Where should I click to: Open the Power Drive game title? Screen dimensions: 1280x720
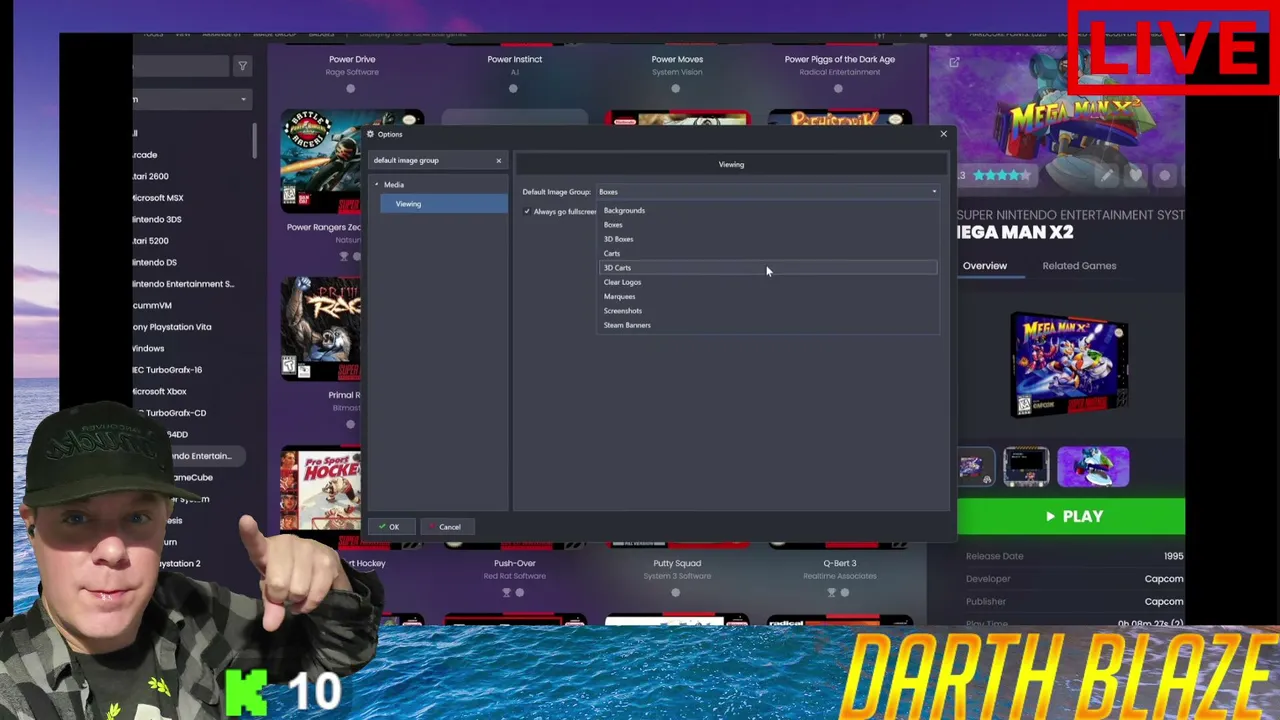352,59
